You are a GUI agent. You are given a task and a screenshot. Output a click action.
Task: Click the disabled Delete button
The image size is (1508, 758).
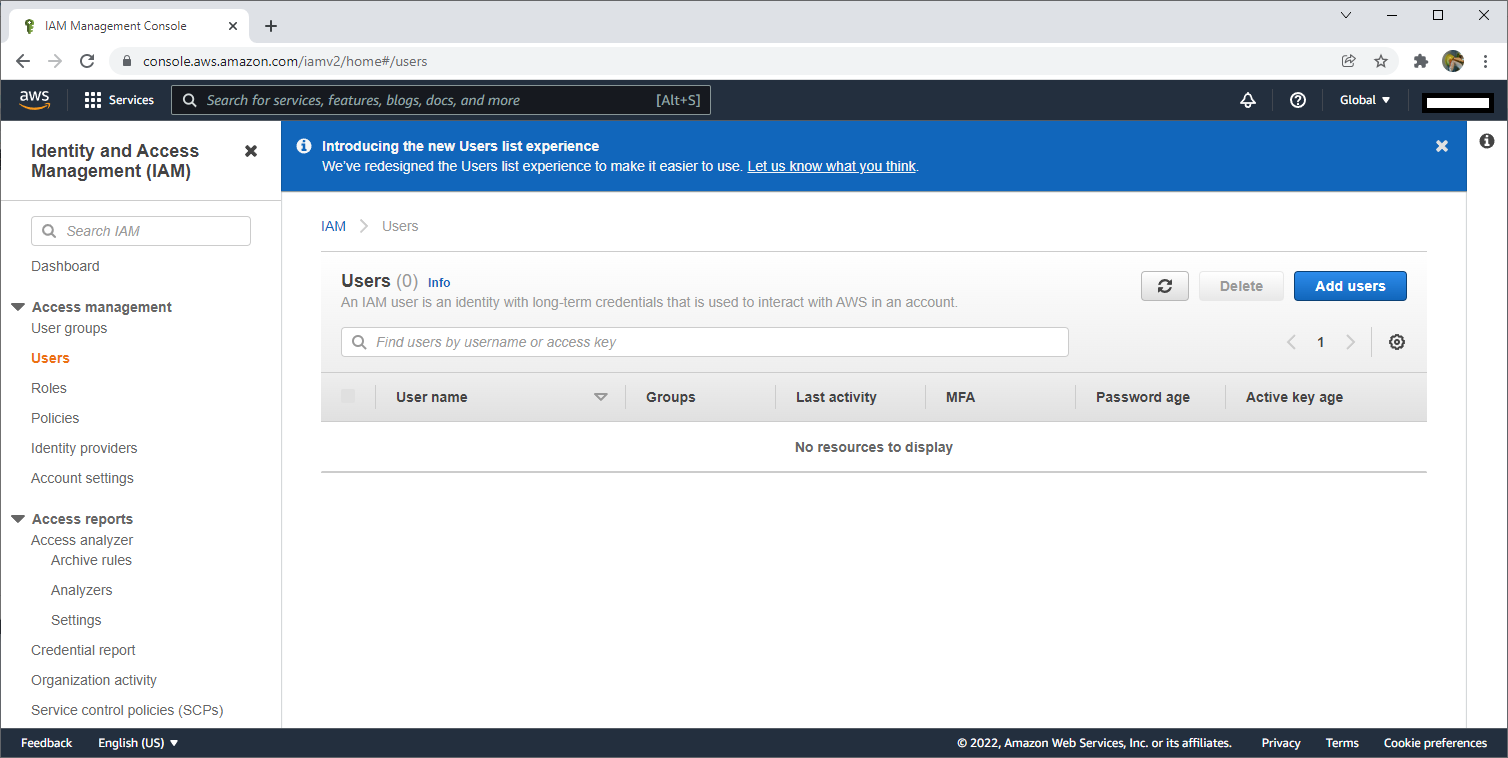(x=1241, y=286)
